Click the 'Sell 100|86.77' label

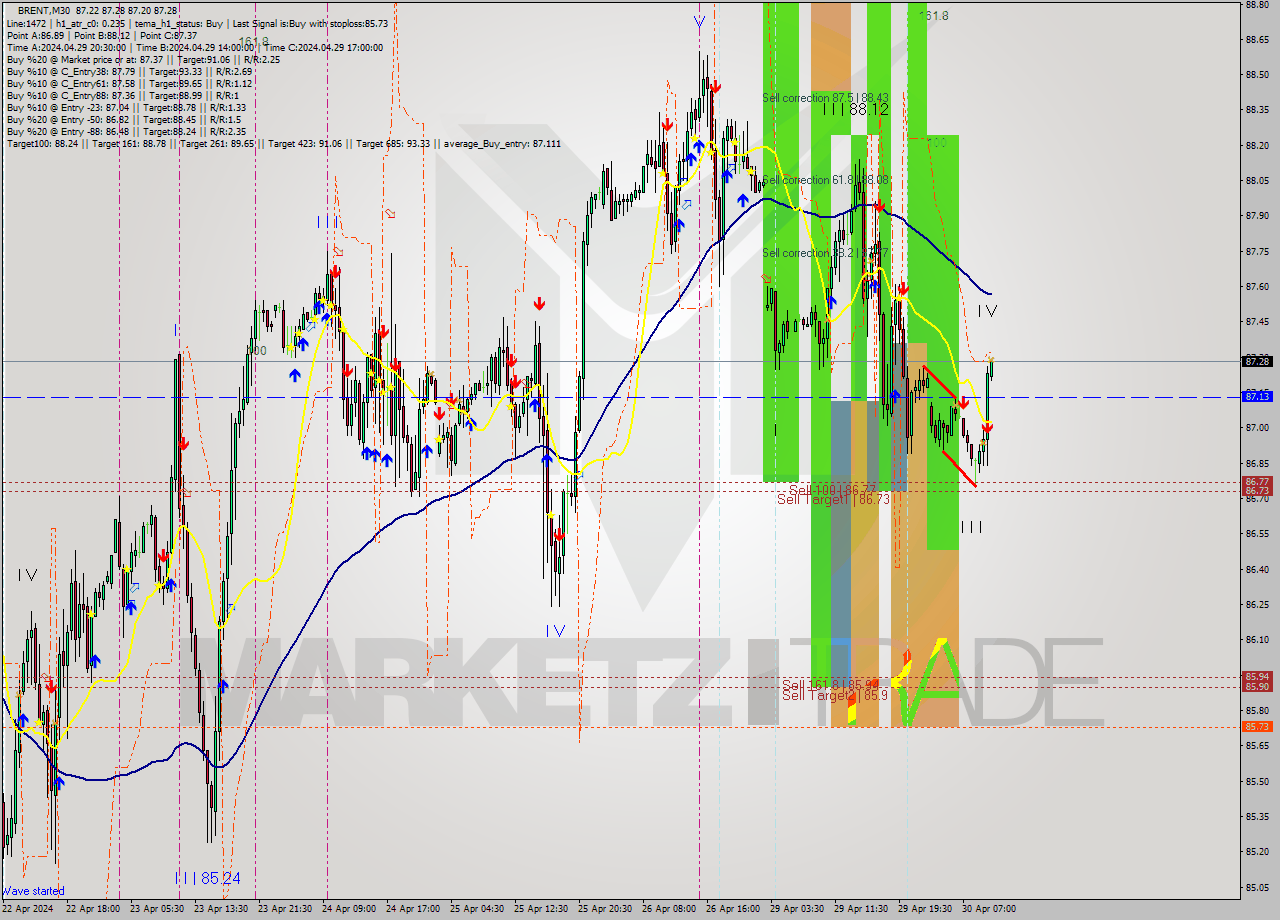click(832, 489)
